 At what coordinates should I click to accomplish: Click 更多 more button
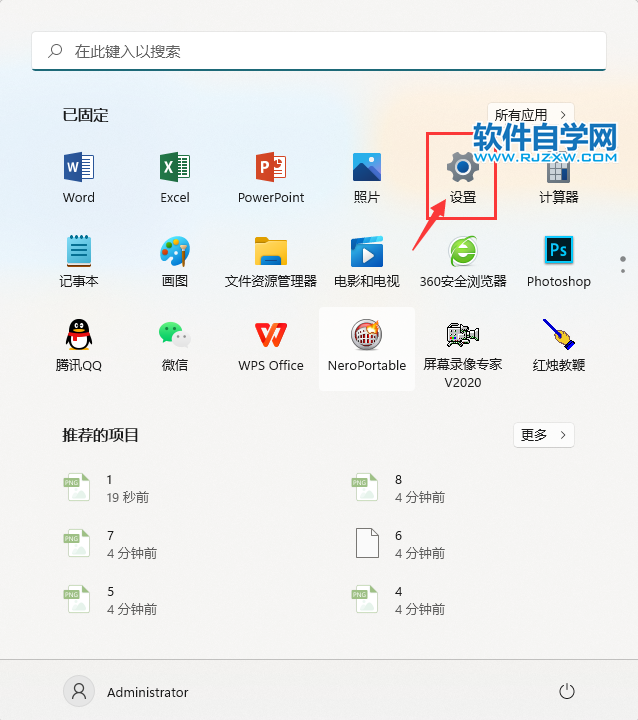click(544, 435)
